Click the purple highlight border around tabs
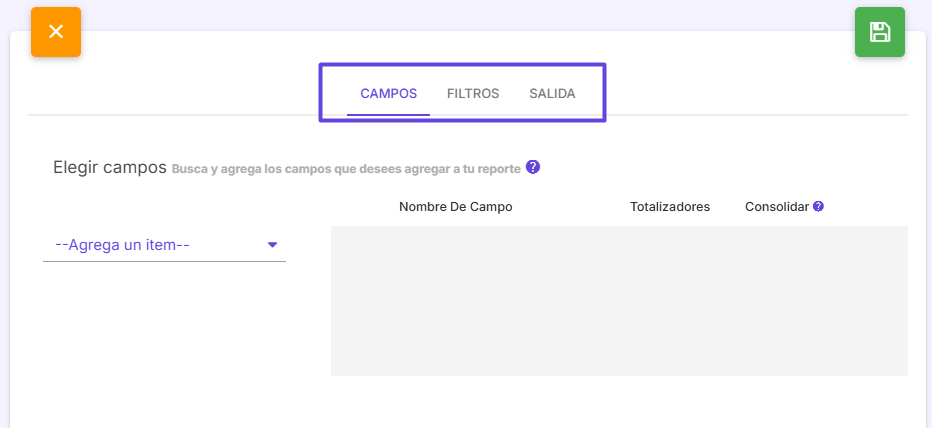The image size is (932, 428). [462, 64]
